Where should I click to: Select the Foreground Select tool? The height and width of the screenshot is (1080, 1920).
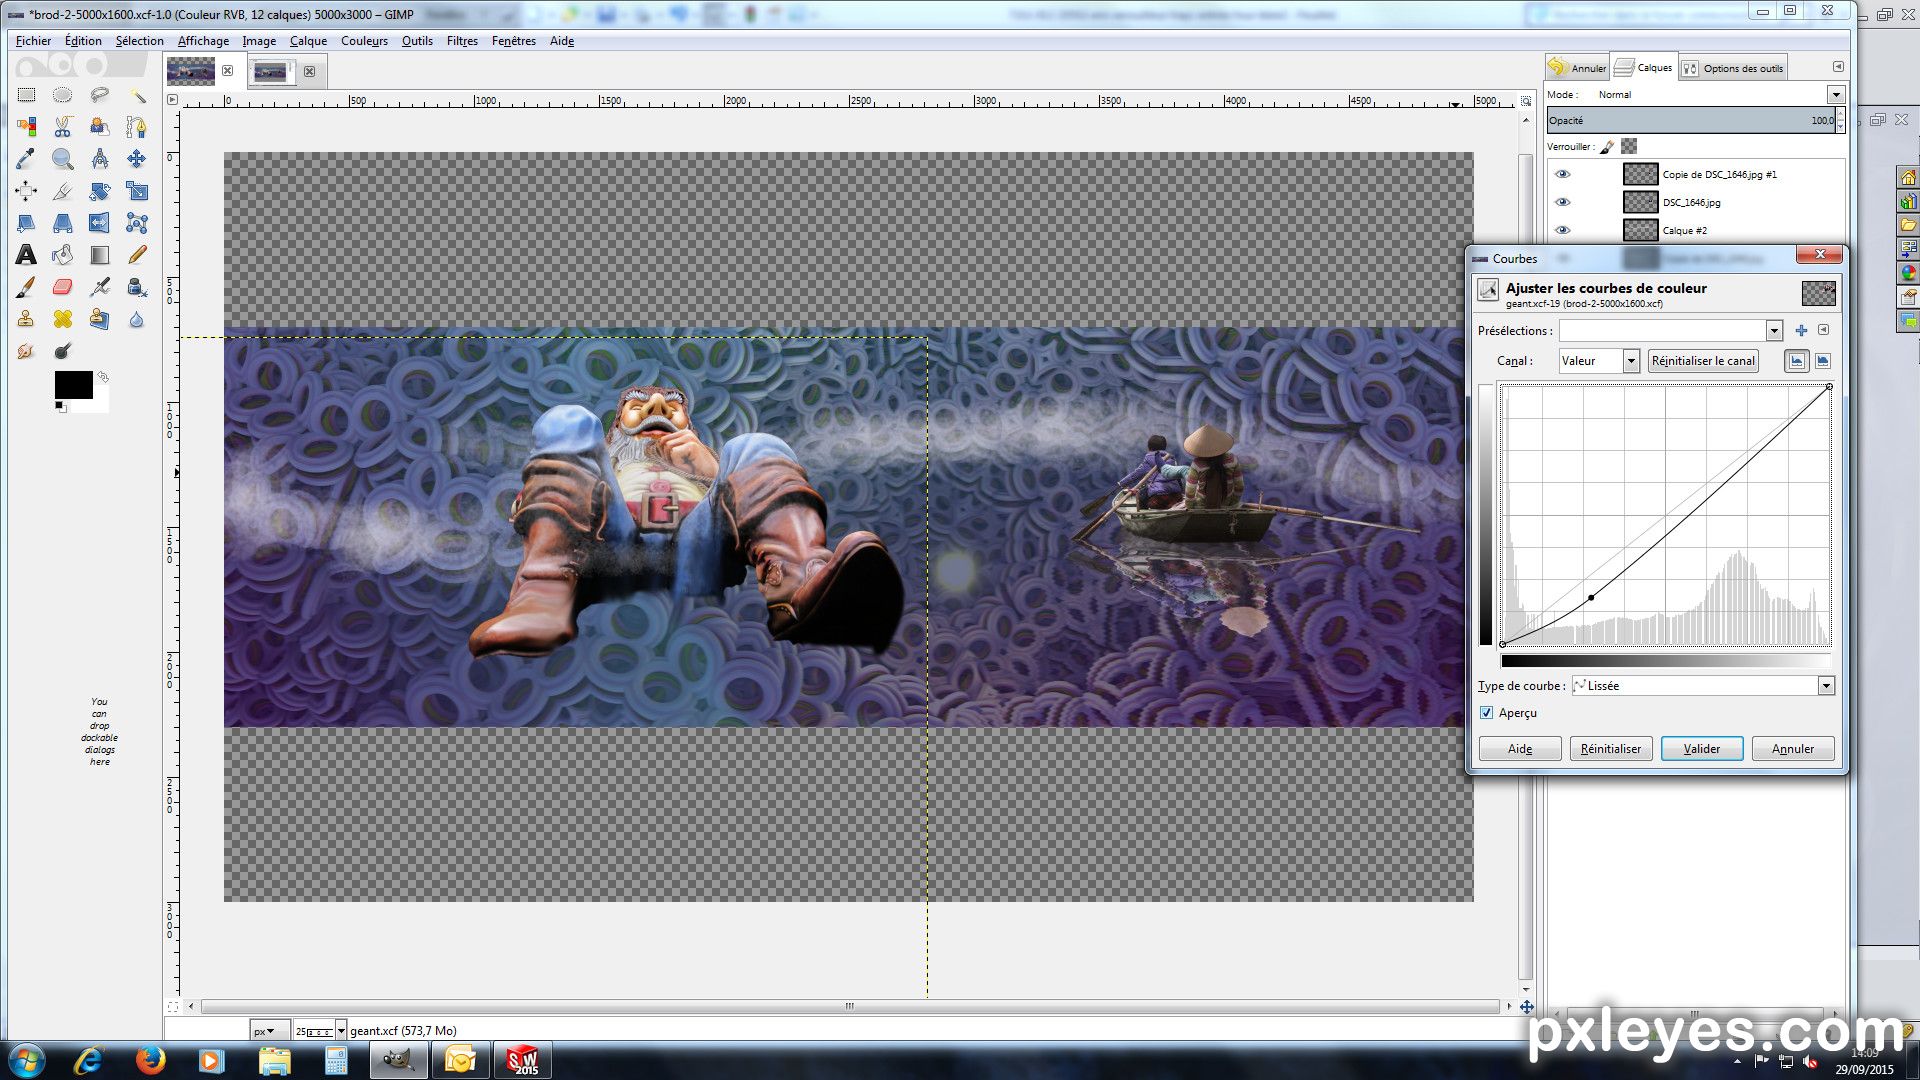pyautogui.click(x=99, y=127)
